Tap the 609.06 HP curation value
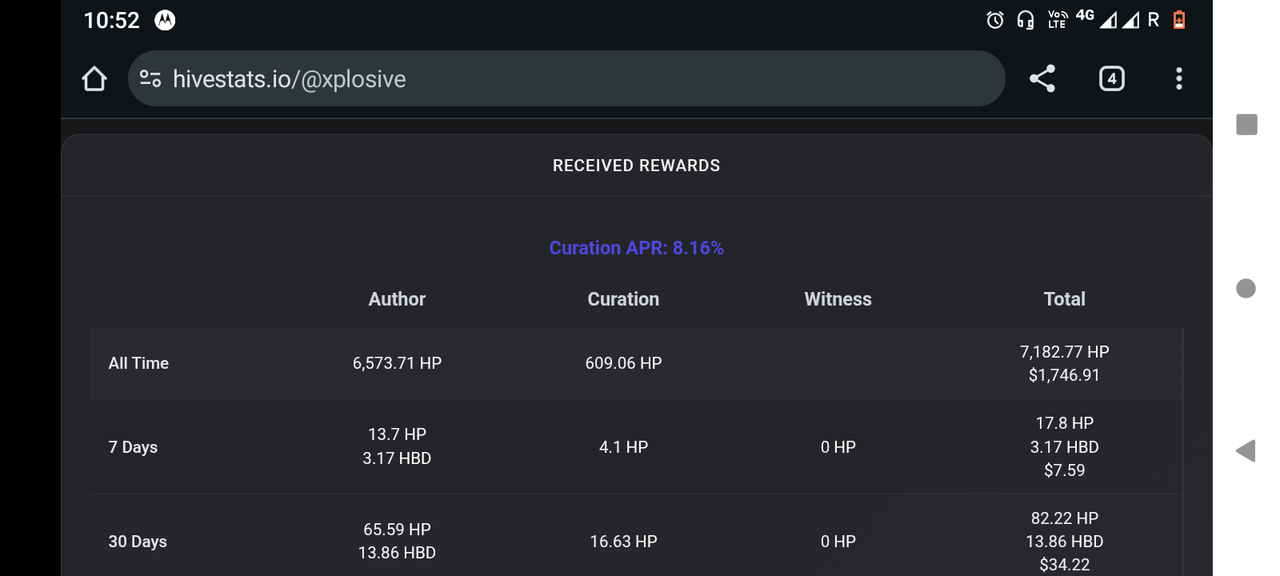Viewport: 1280px width, 576px height. click(x=623, y=363)
